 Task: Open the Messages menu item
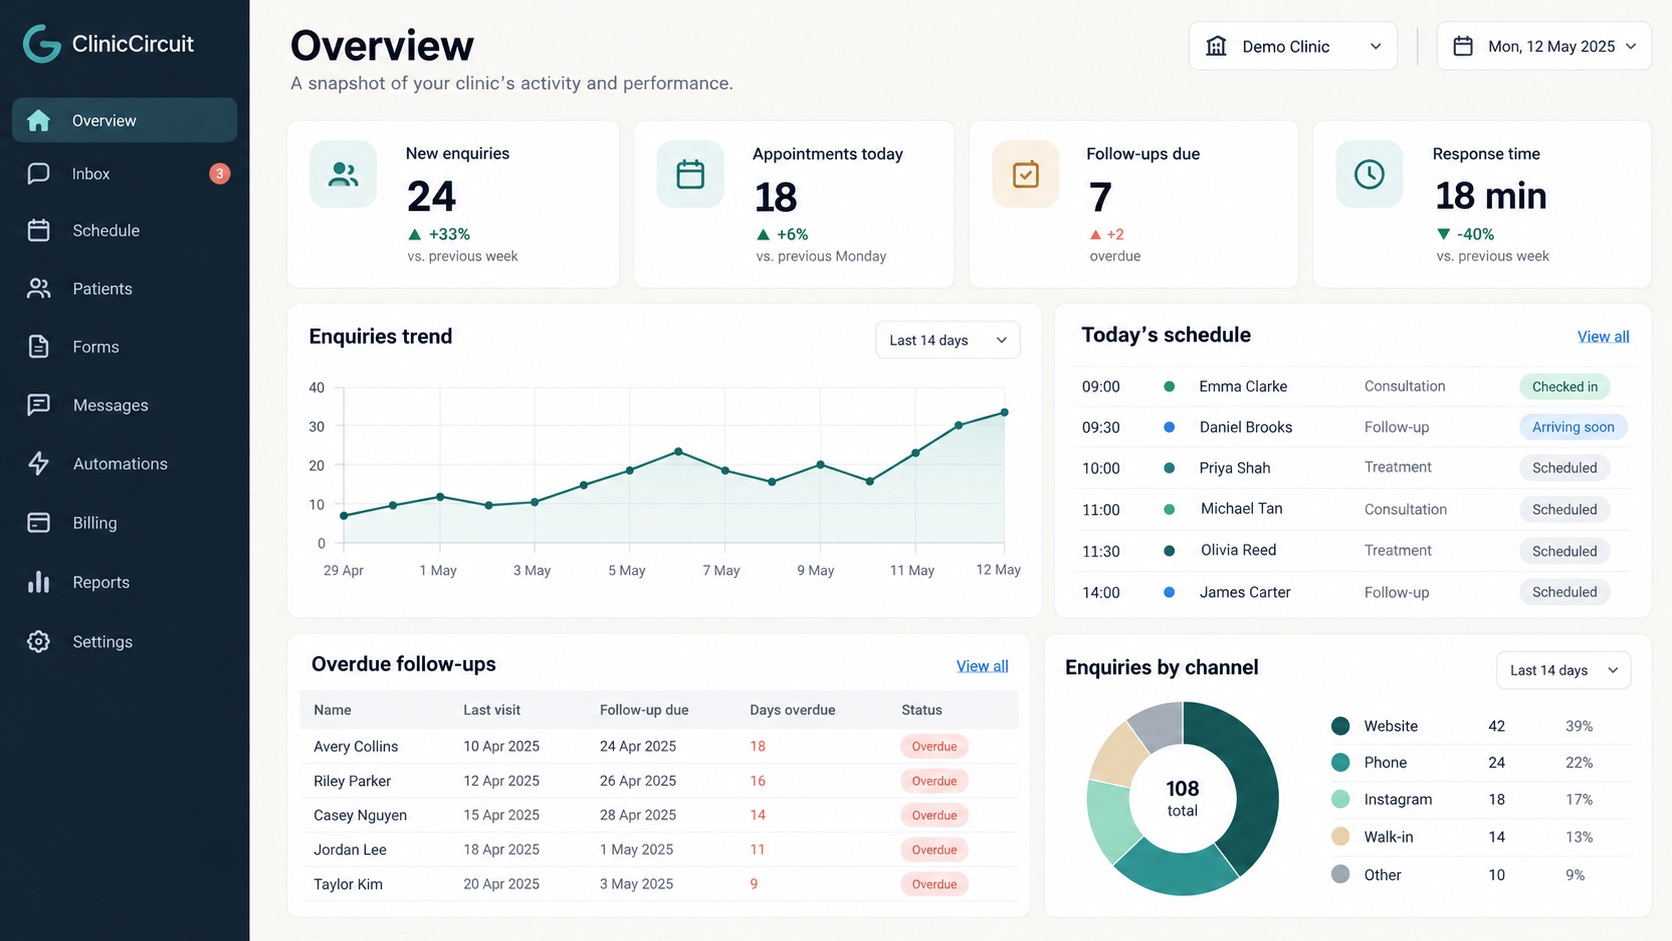(x=125, y=405)
